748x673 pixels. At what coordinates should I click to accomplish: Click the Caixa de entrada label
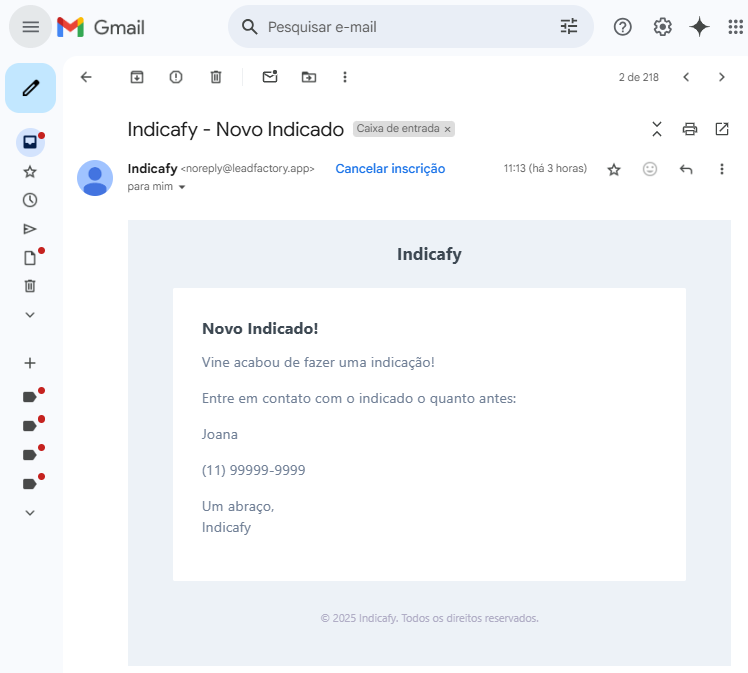pyautogui.click(x=398, y=129)
